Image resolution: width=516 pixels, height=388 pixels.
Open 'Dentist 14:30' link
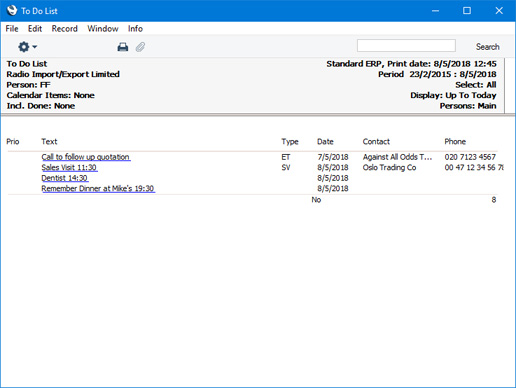[65, 178]
